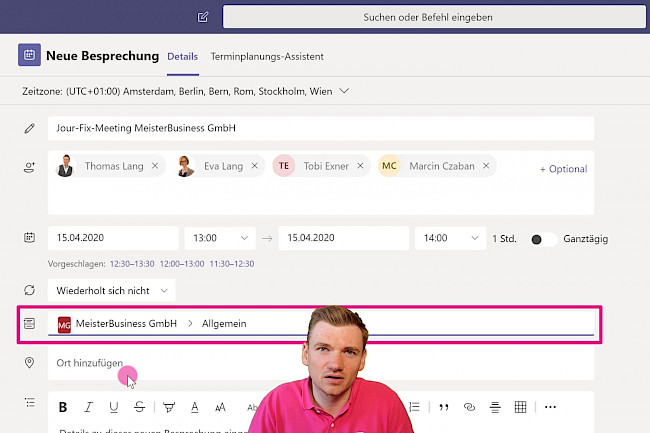Toggle bold text formatting
The height and width of the screenshot is (433, 650).
pos(63,407)
